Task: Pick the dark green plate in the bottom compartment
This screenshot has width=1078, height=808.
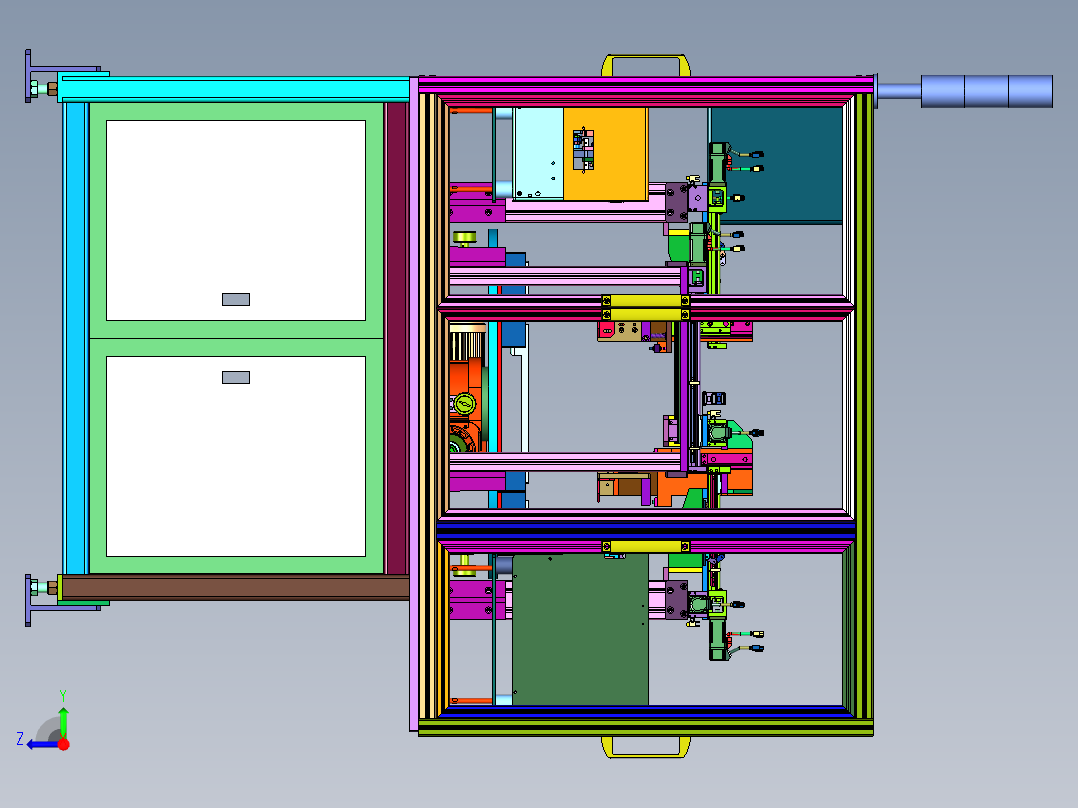Action: click(579, 630)
